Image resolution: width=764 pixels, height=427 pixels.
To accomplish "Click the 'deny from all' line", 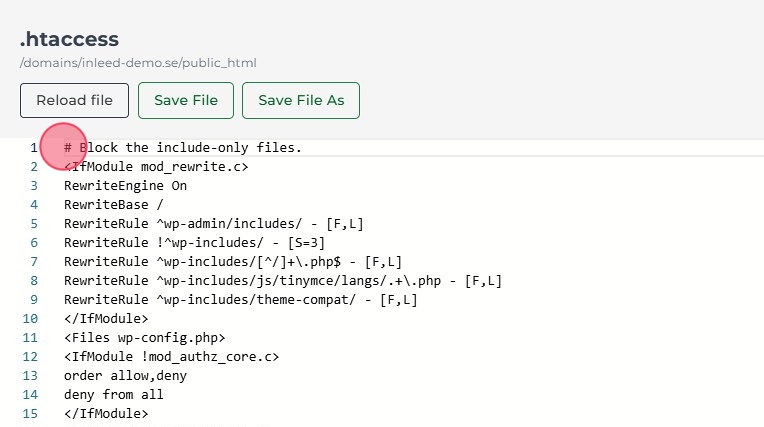I will 114,395.
